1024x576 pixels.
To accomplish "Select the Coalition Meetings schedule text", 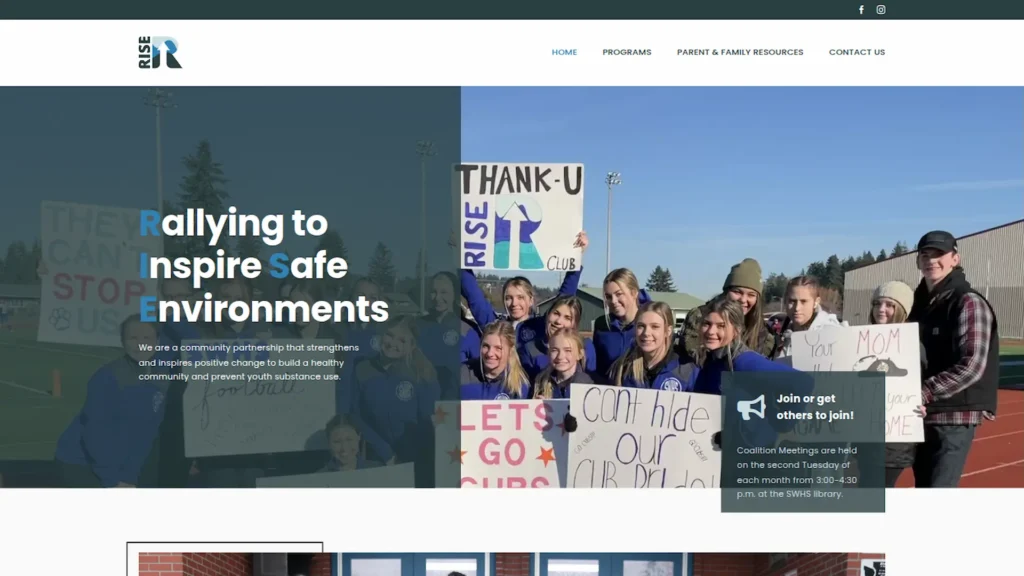I will [797, 472].
